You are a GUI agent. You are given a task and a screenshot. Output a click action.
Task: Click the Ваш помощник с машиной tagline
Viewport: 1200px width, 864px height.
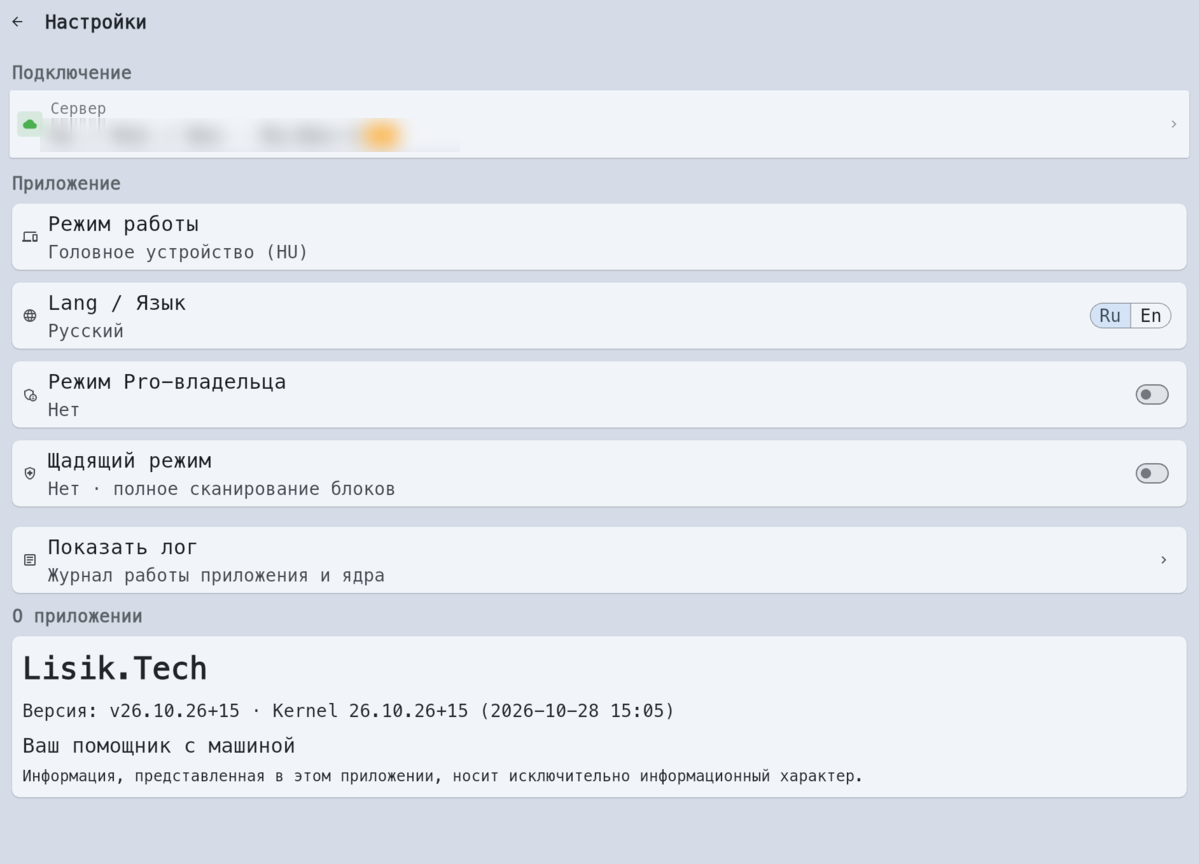point(159,746)
